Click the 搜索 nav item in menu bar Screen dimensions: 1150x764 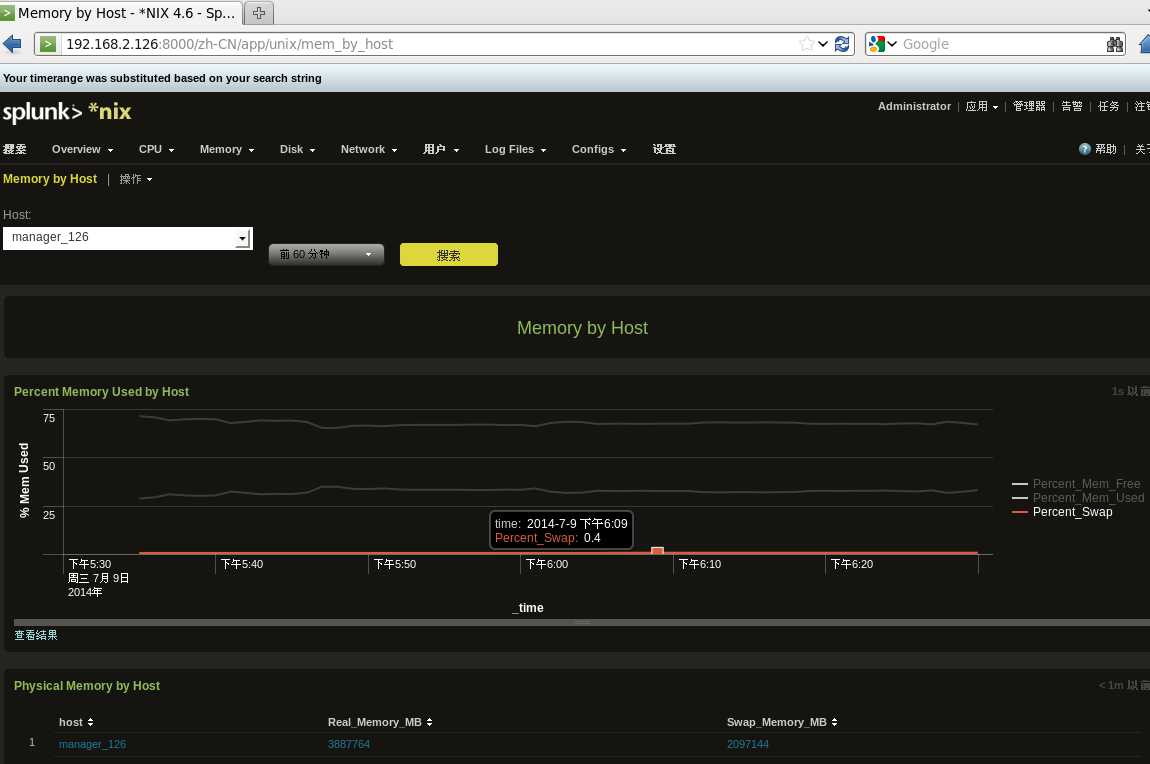coord(15,149)
